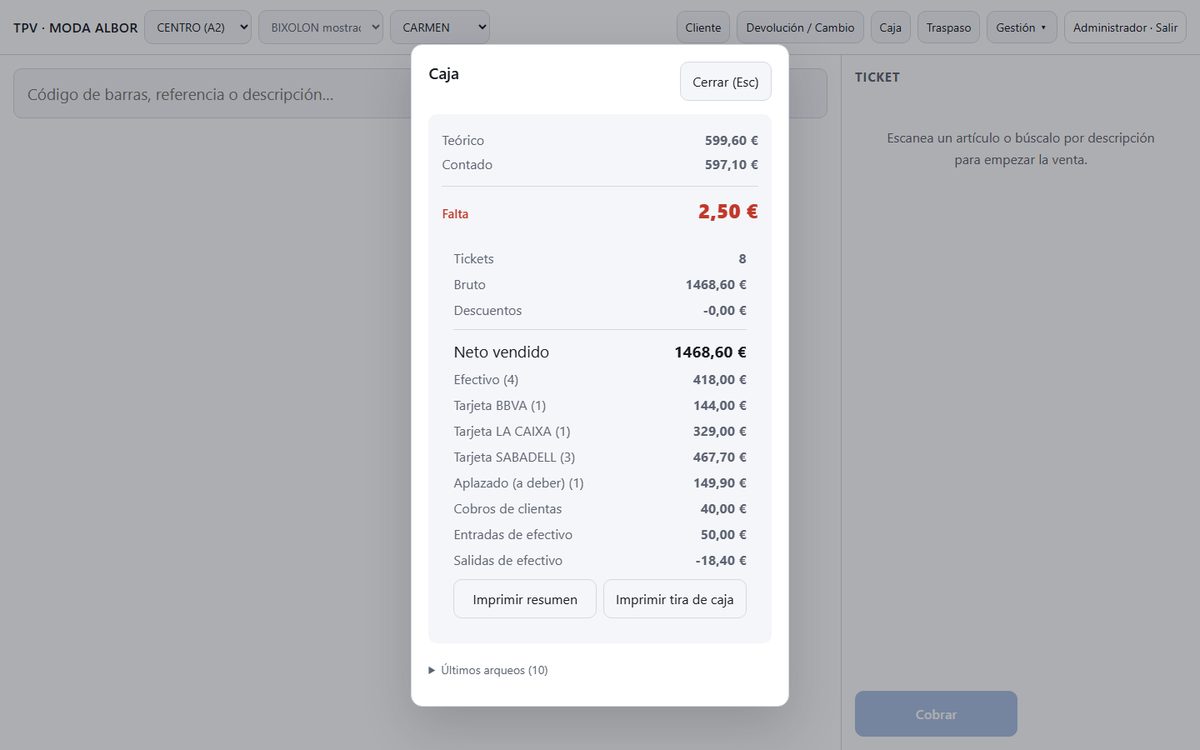
Task: Click the Caja dialog title
Action: click(444, 73)
